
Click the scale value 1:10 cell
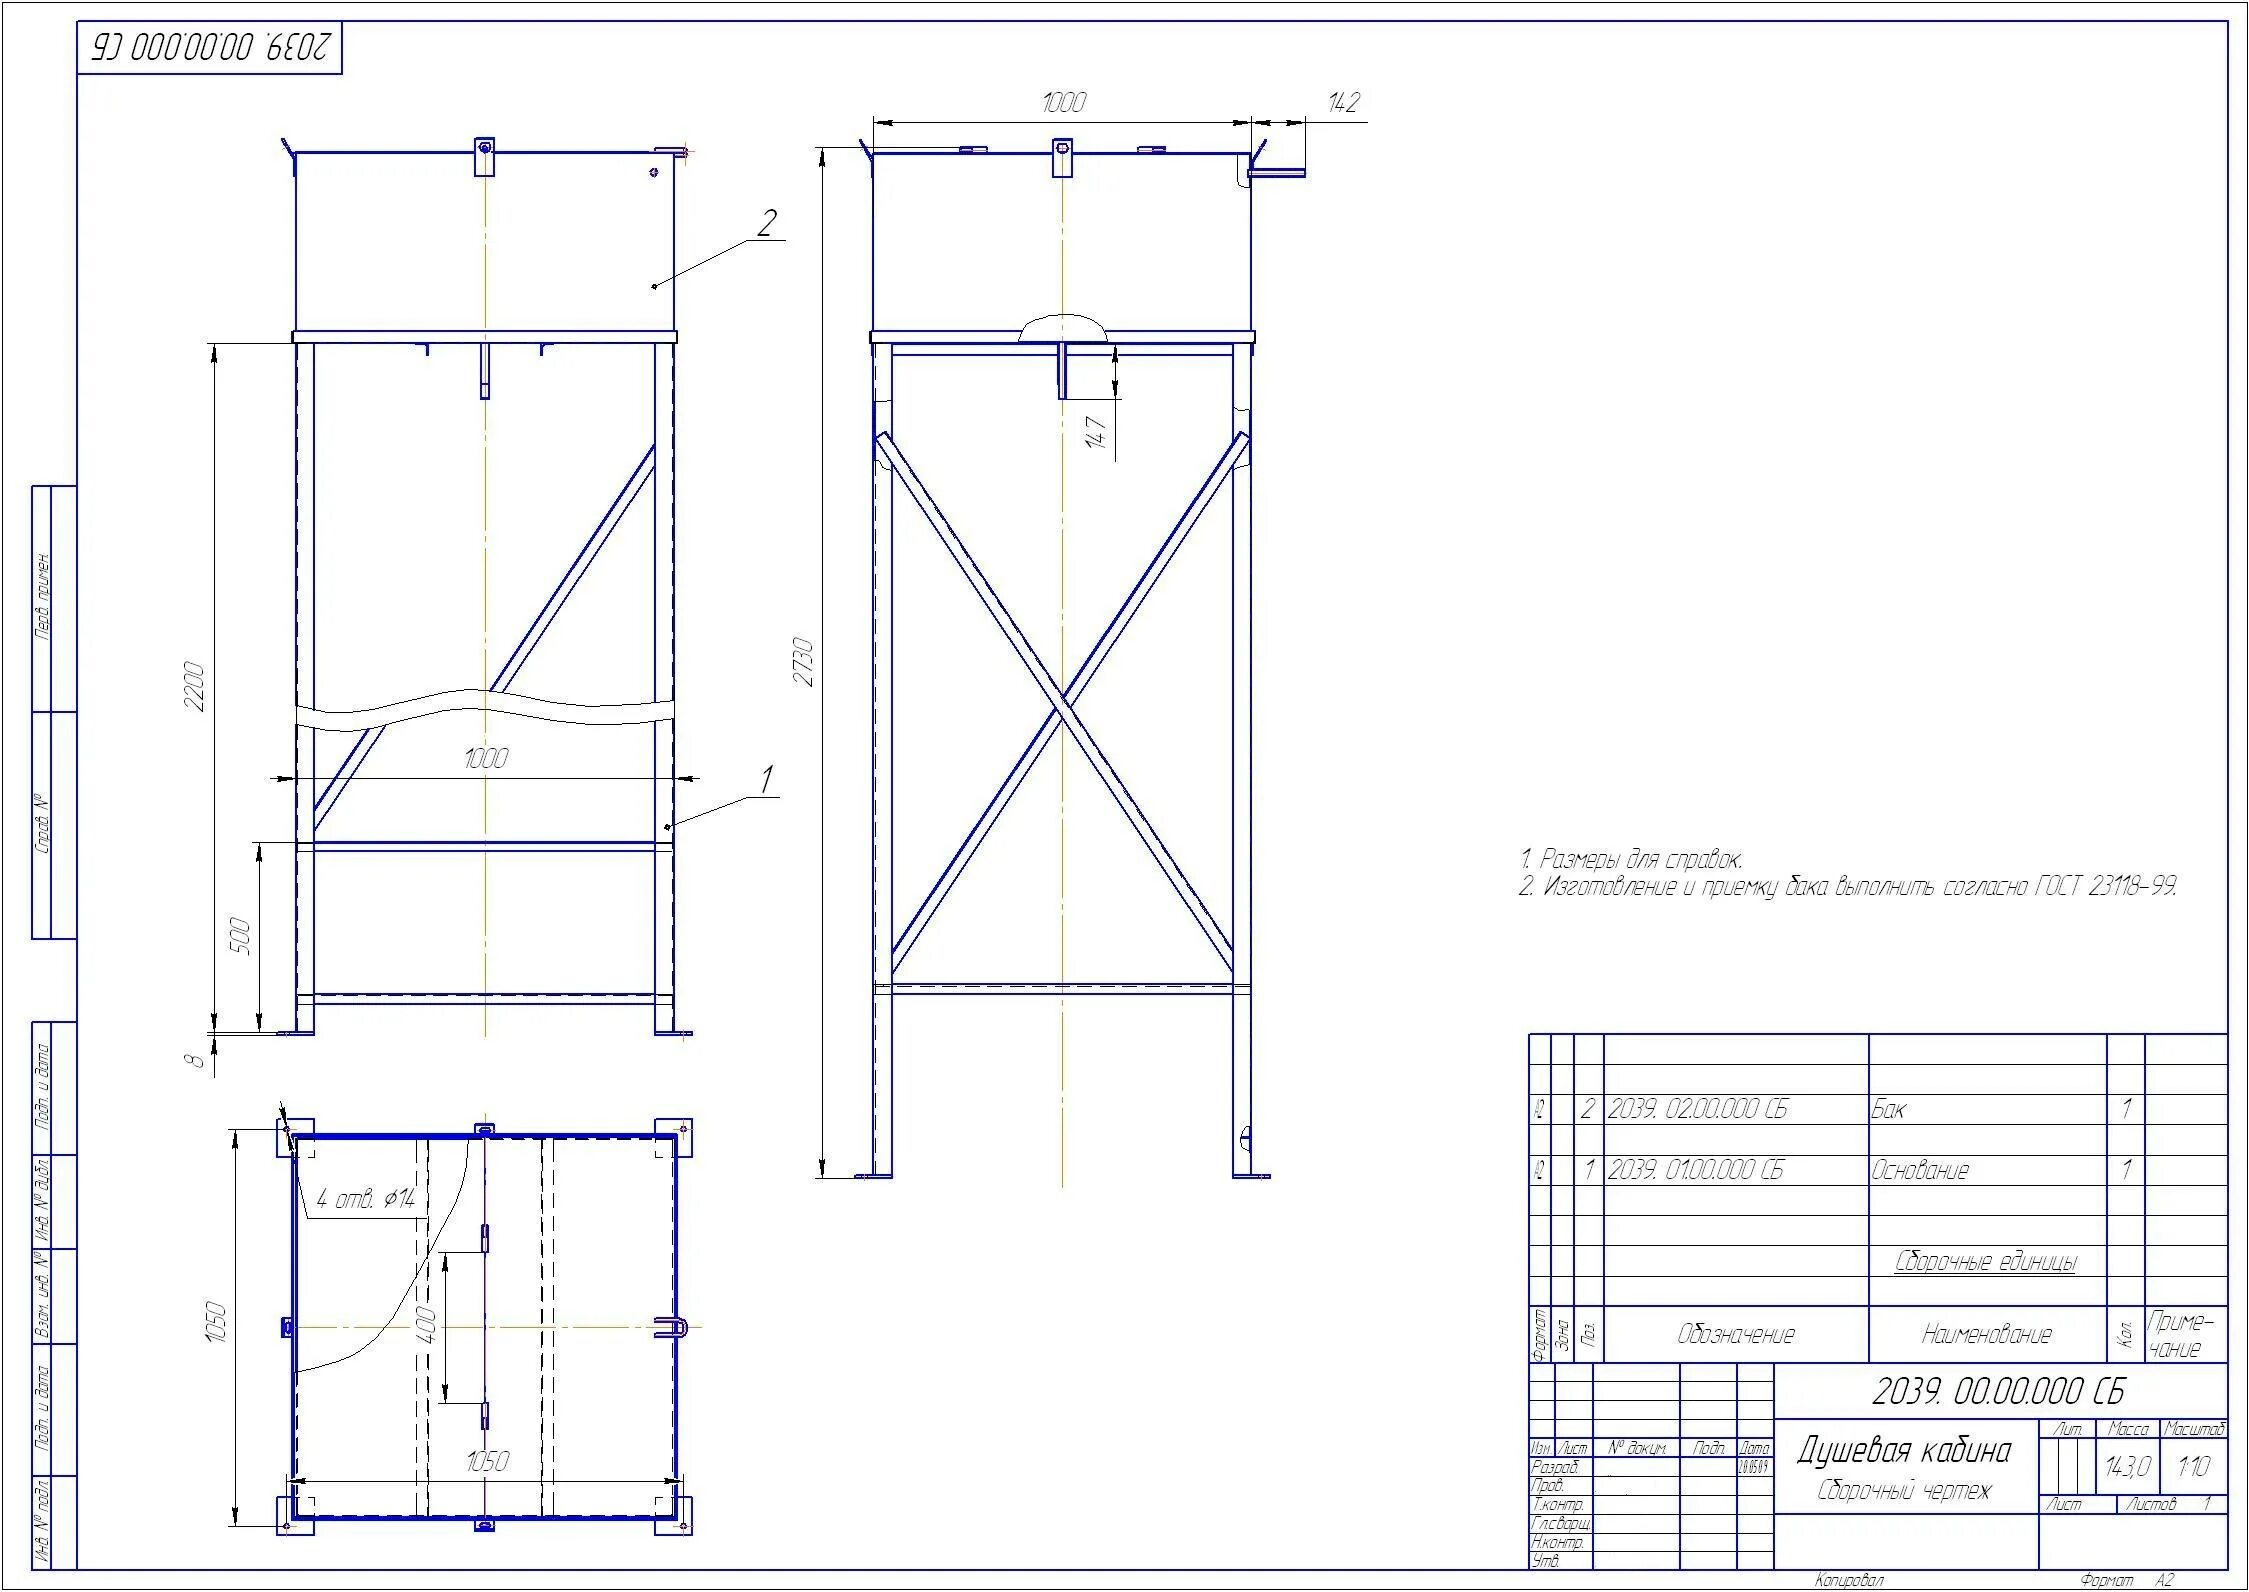click(x=2193, y=1467)
